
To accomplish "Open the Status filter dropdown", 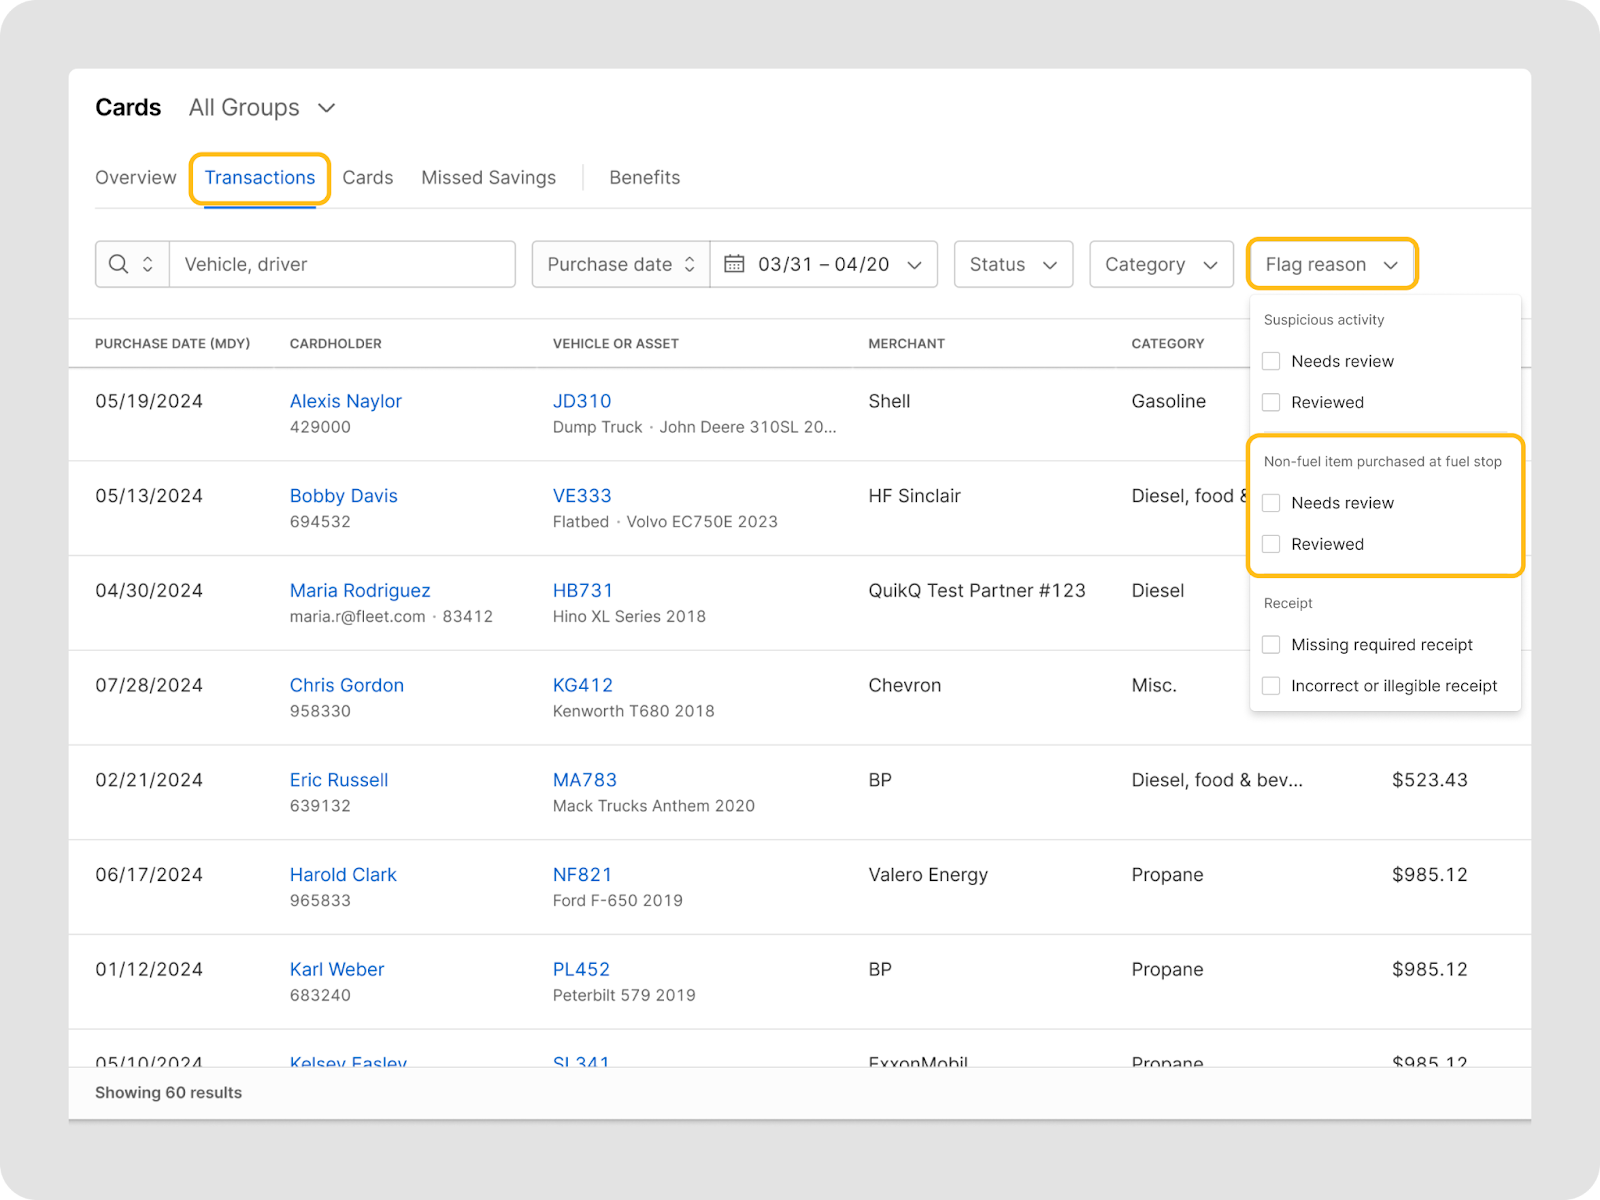I will click(x=1013, y=264).
